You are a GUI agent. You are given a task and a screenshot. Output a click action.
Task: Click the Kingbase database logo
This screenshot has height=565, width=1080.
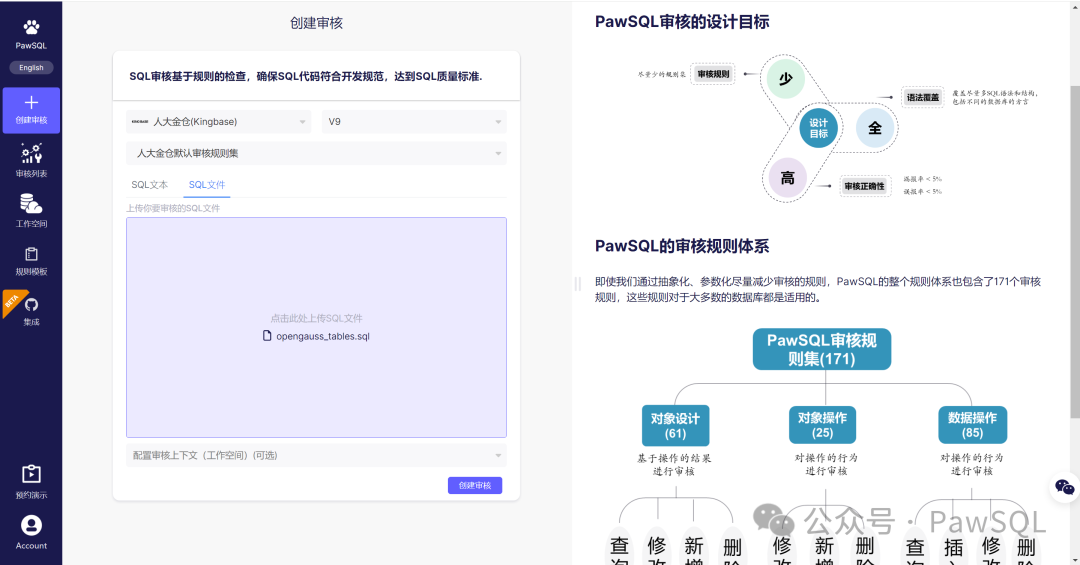[140, 121]
